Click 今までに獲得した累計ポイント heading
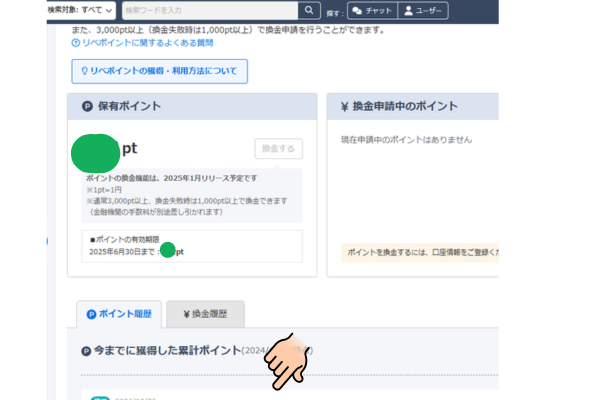The height and width of the screenshot is (400, 600). pyautogui.click(x=168, y=350)
